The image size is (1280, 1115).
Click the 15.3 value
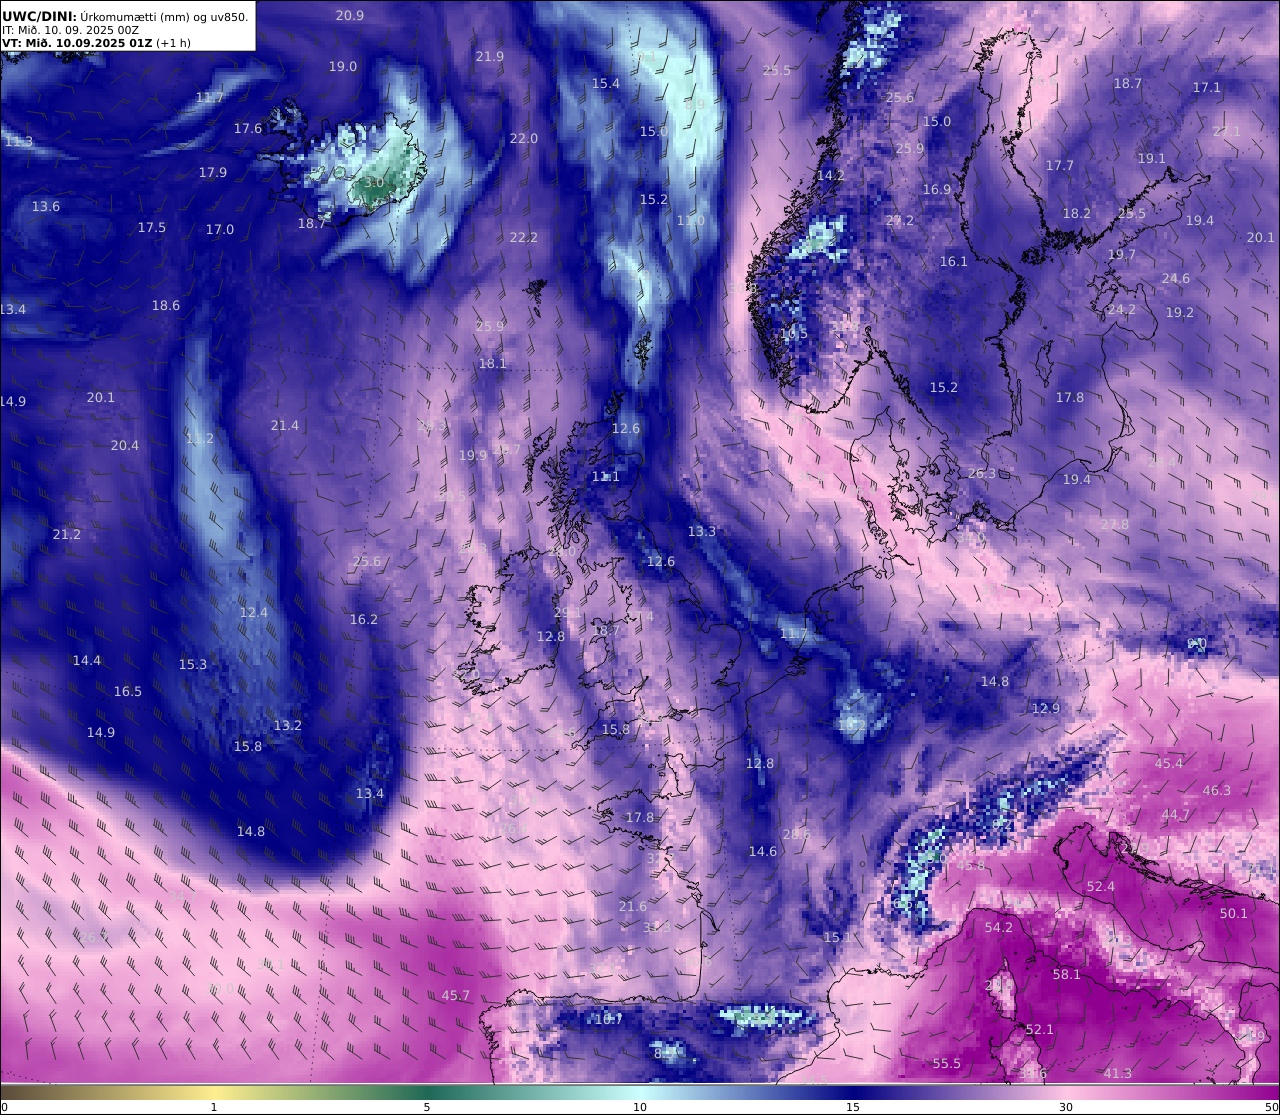(x=193, y=664)
